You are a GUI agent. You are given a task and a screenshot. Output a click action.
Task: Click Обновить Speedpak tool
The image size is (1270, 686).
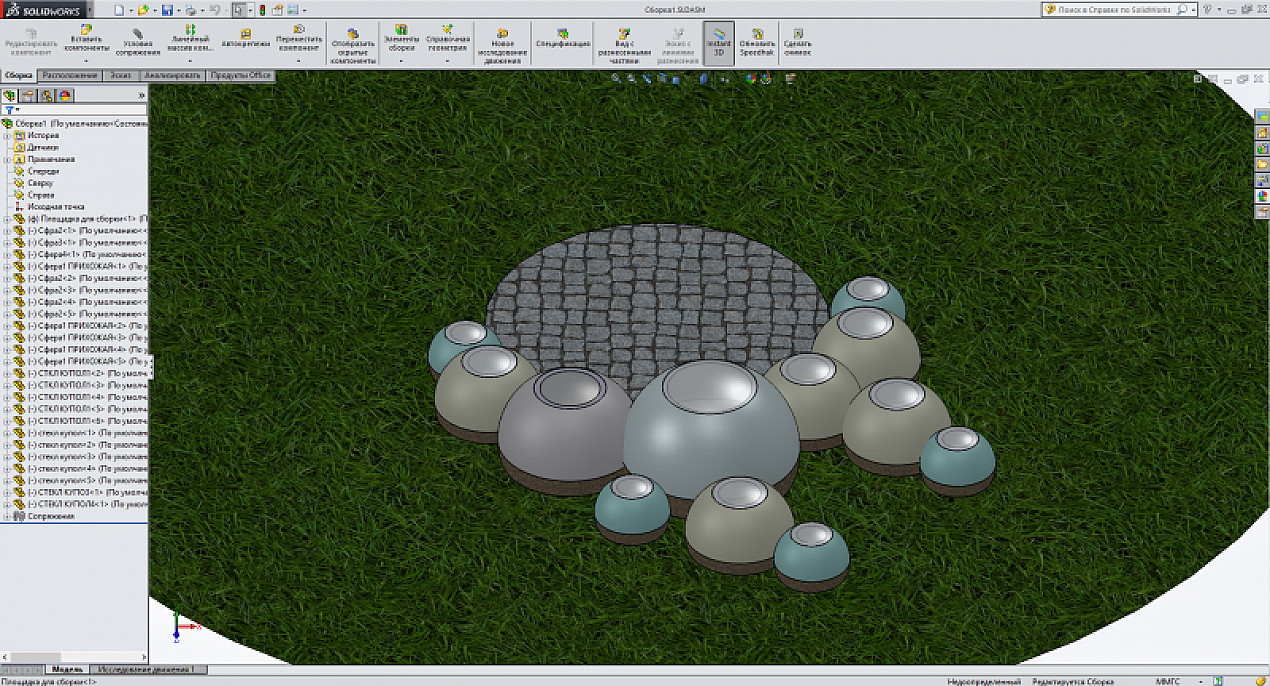pyautogui.click(x=758, y=42)
